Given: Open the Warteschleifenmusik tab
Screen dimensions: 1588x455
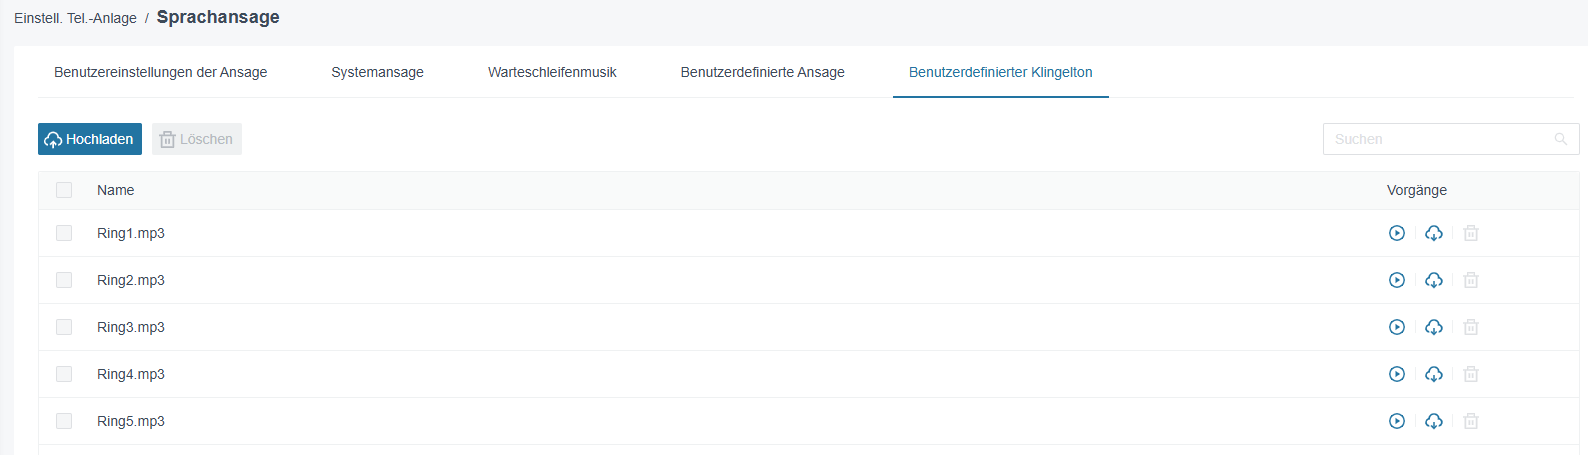Looking at the screenshot, I should (x=552, y=72).
